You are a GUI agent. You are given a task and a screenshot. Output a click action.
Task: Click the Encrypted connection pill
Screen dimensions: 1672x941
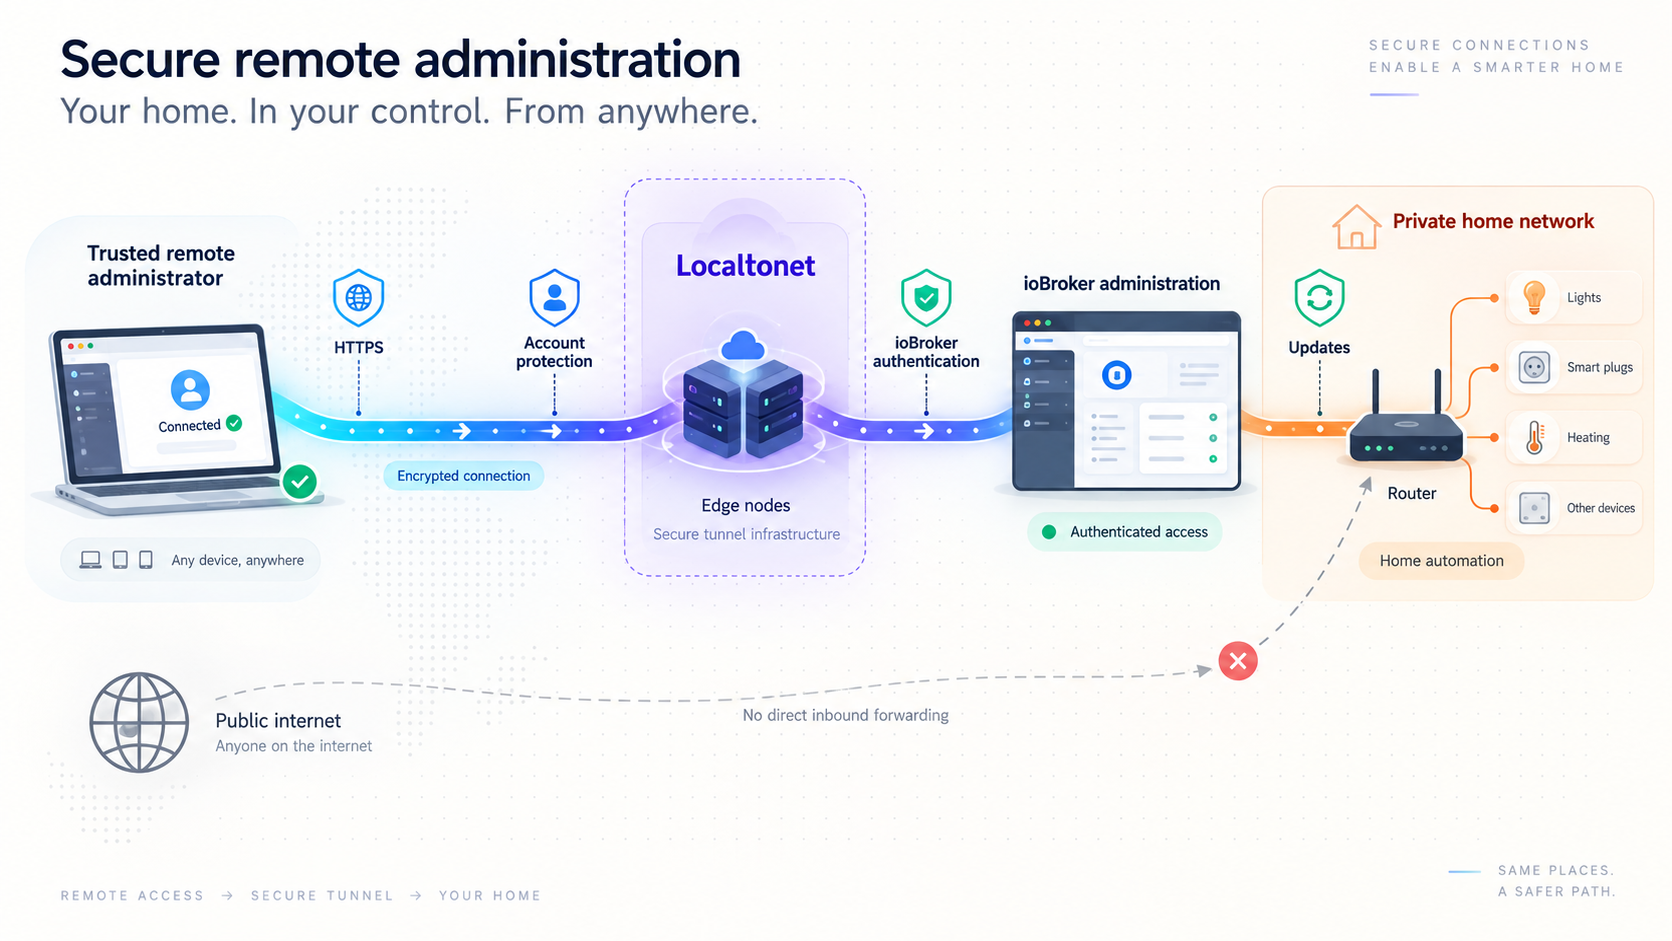[463, 476]
